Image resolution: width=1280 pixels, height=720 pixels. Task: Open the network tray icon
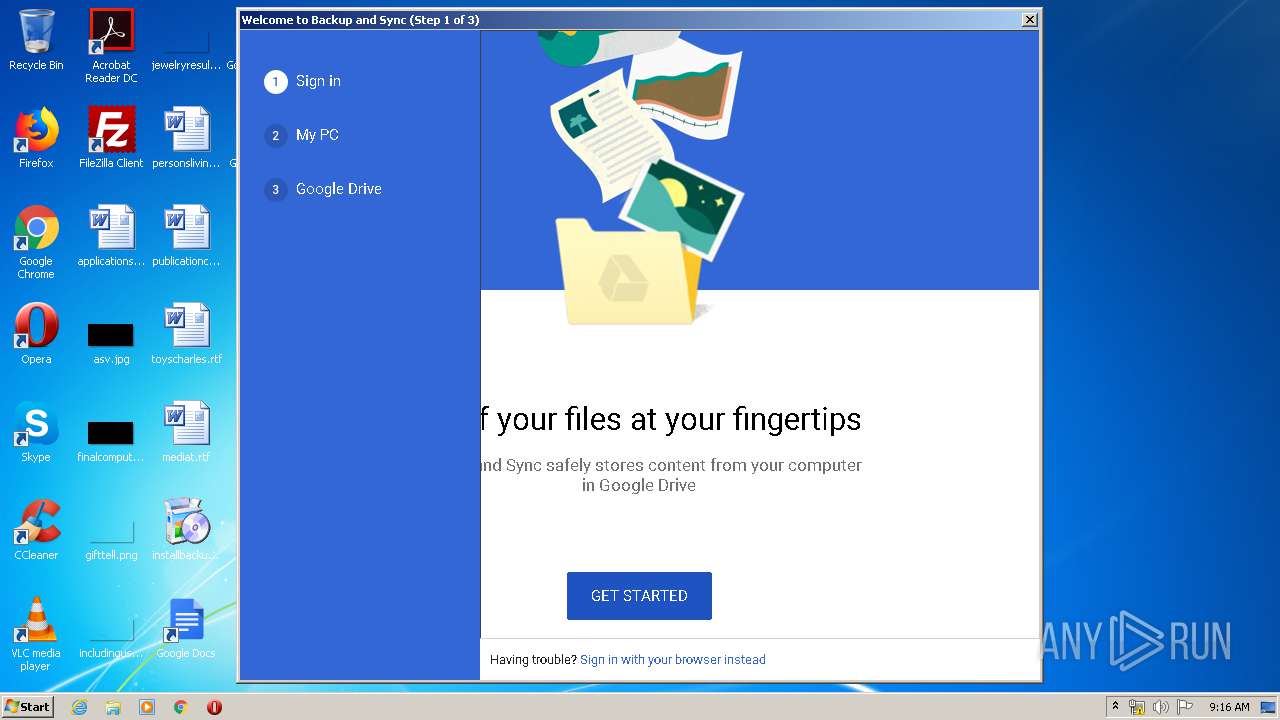(1137, 707)
